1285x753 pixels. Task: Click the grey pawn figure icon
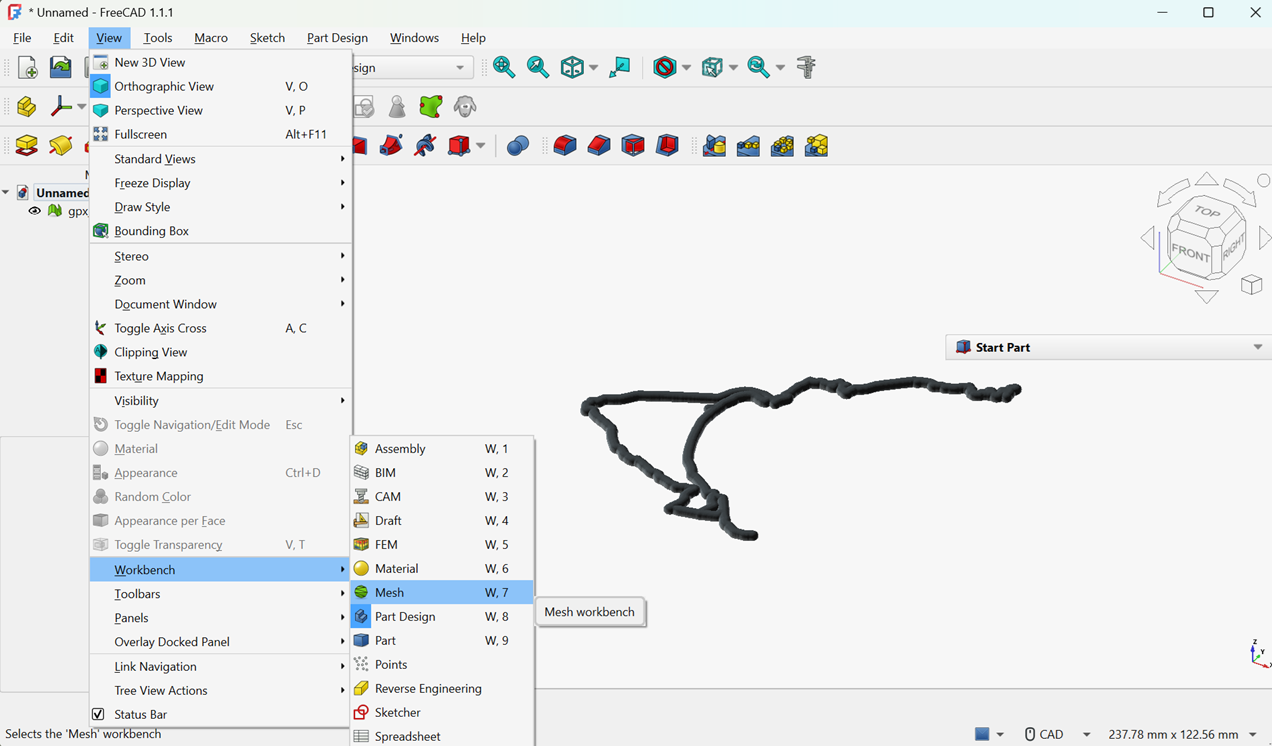point(397,107)
